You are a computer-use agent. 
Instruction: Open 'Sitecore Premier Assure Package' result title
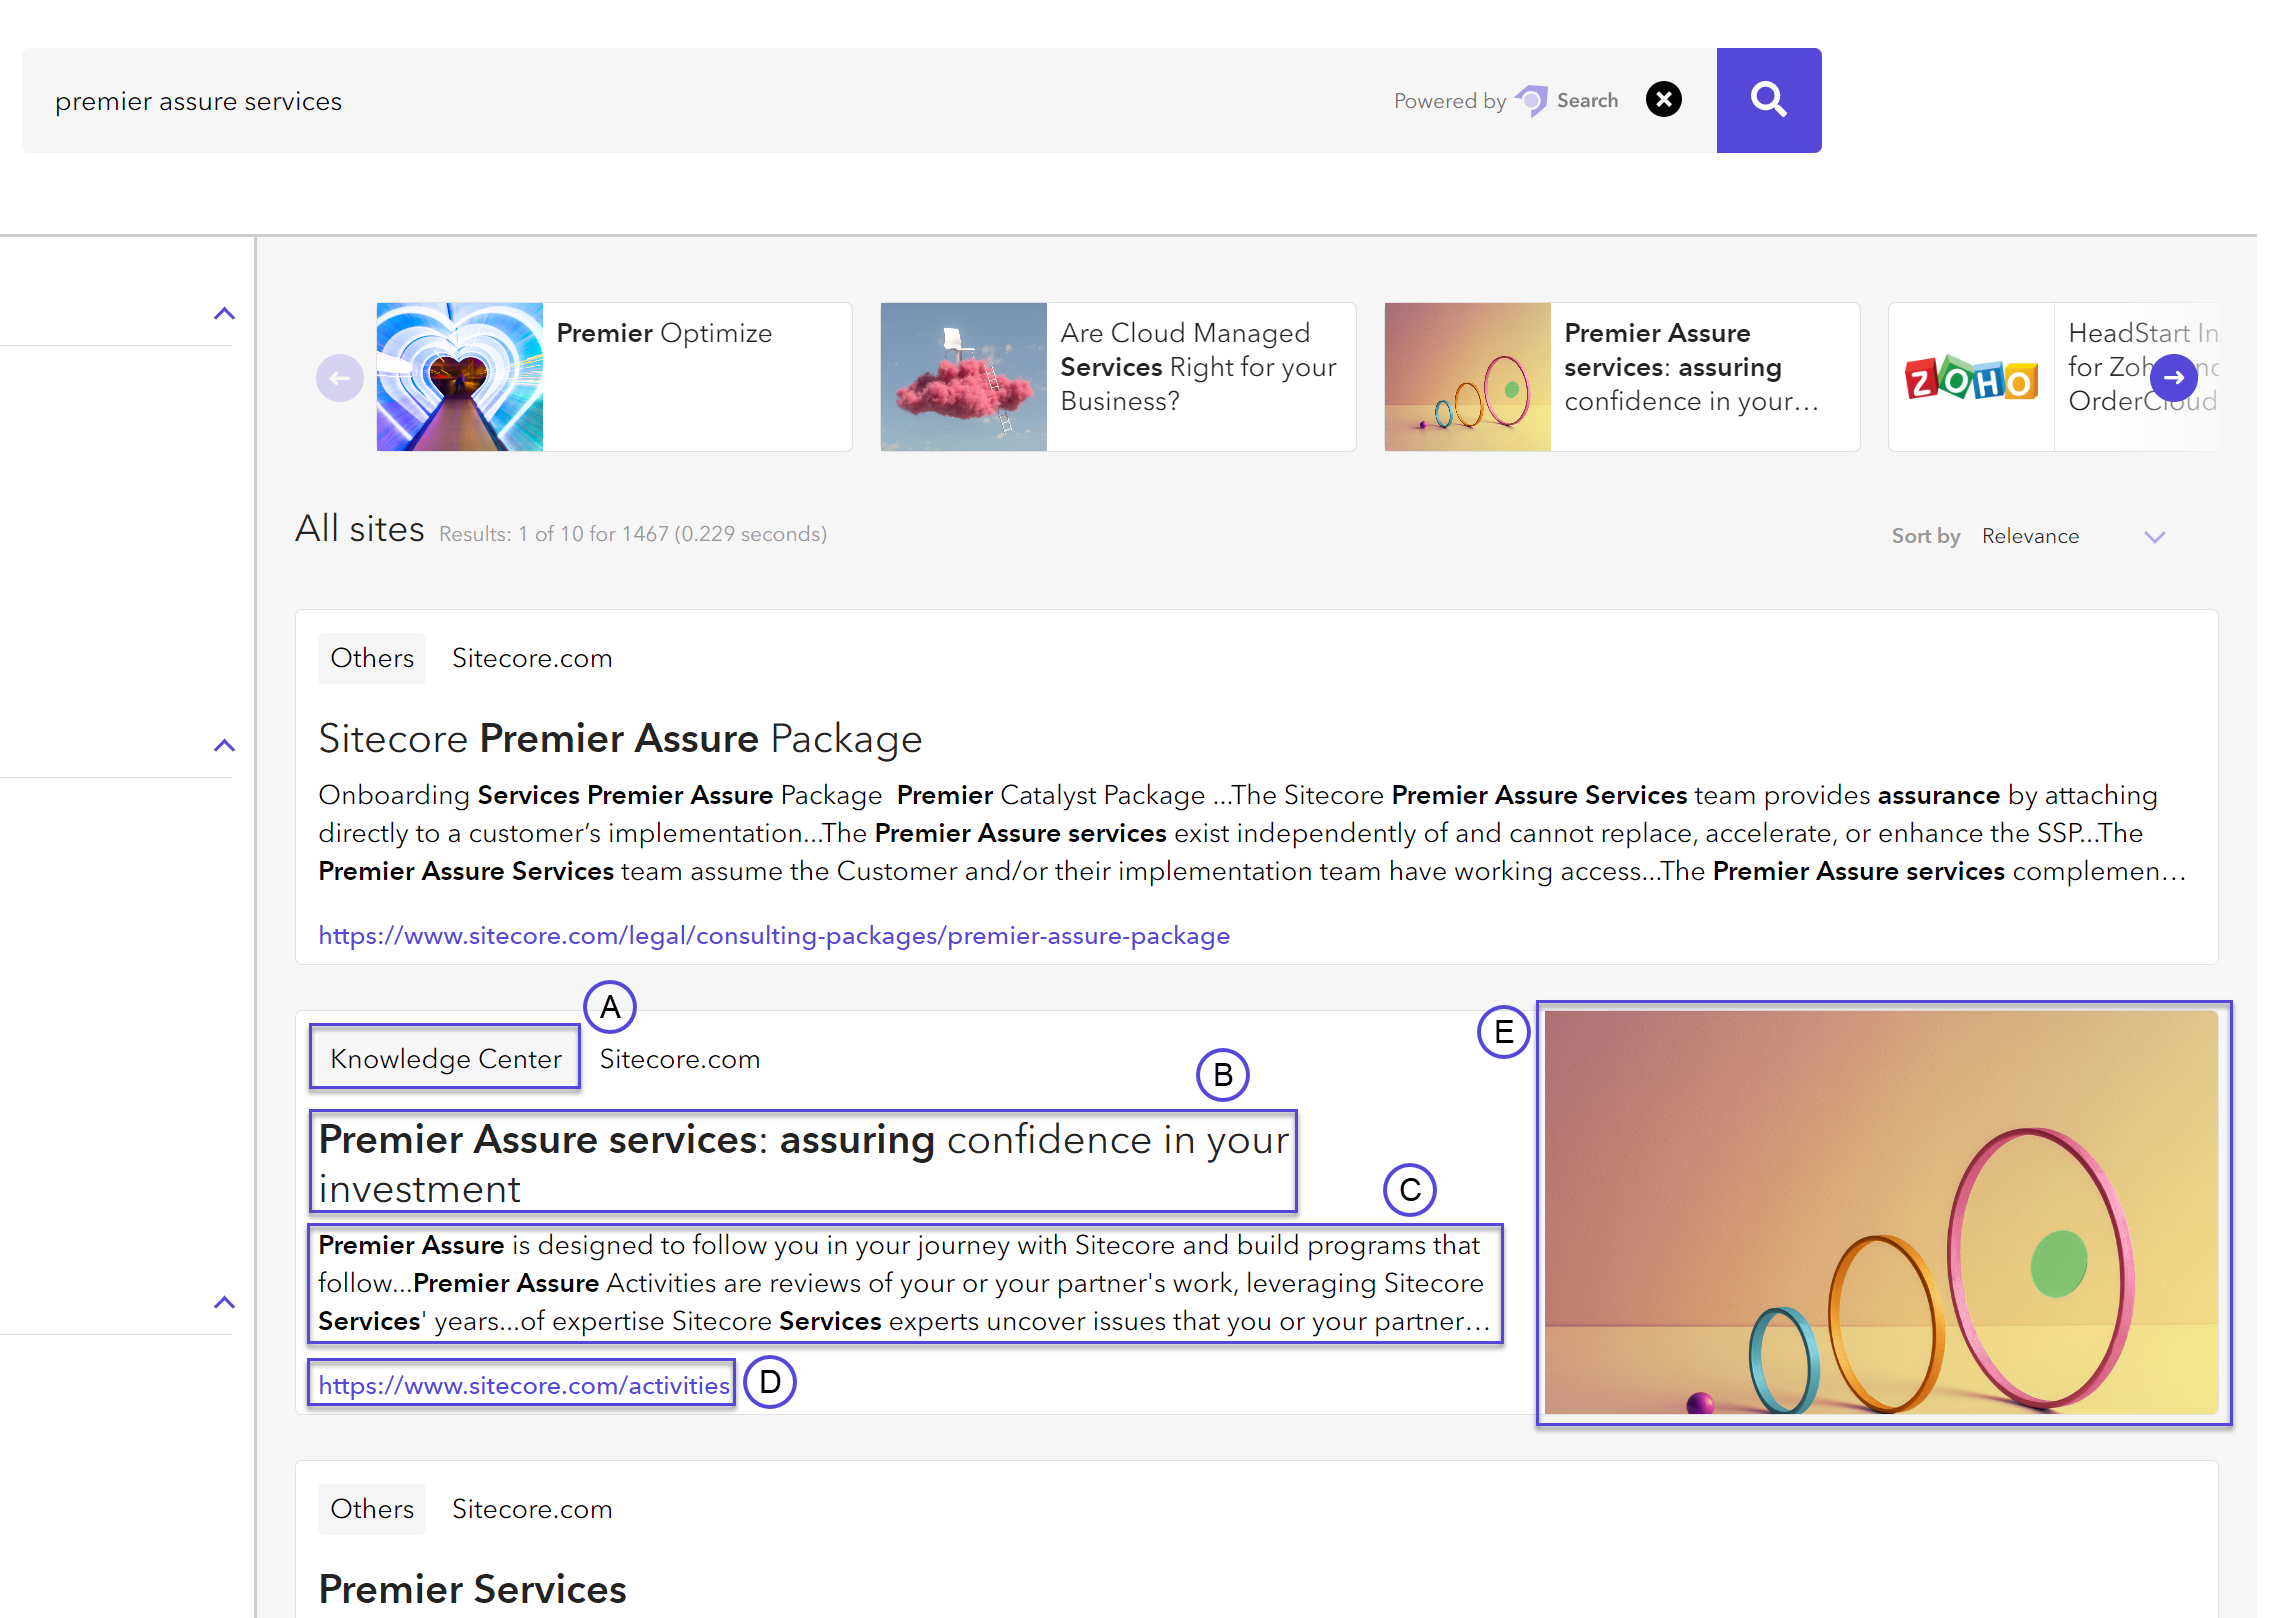(620, 739)
